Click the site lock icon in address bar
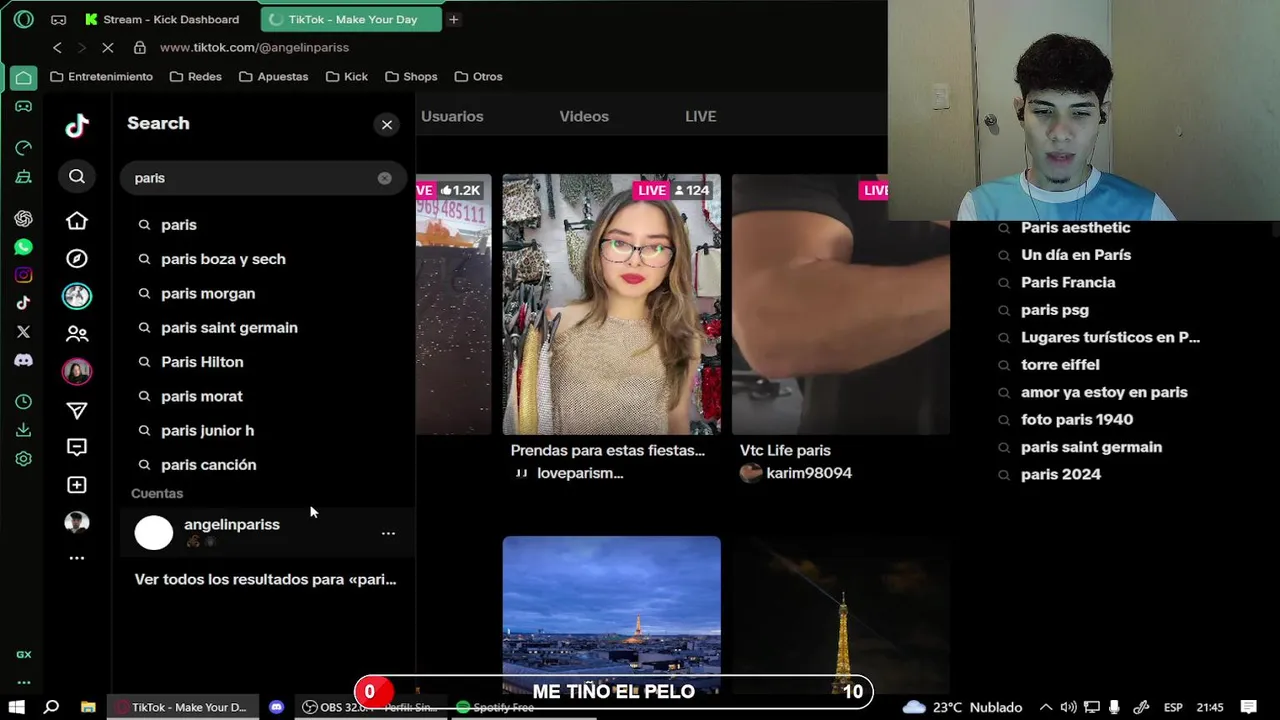This screenshot has width=1280, height=720. [140, 47]
